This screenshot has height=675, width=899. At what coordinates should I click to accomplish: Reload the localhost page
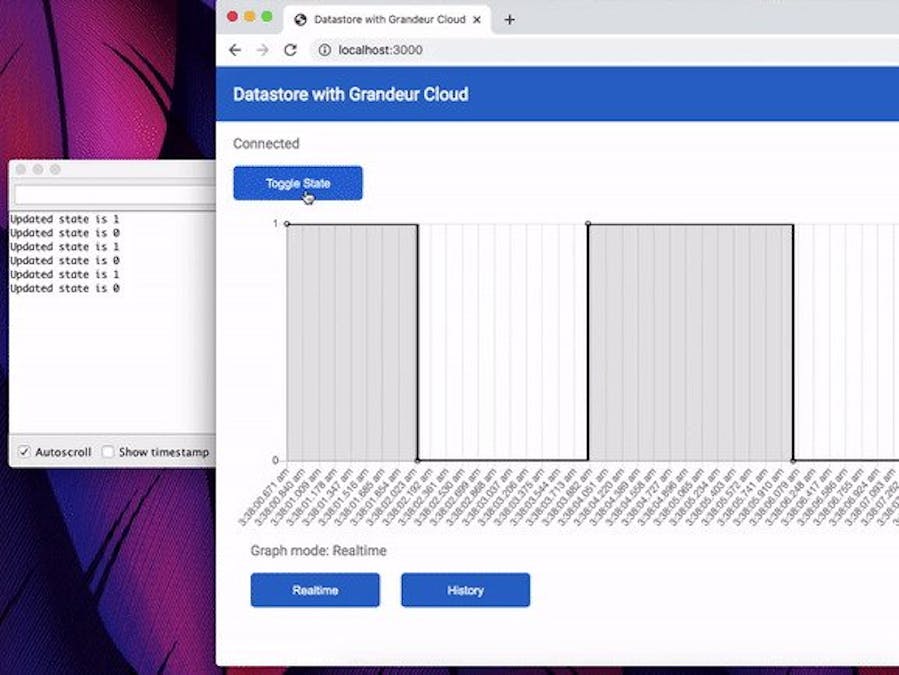click(x=291, y=50)
